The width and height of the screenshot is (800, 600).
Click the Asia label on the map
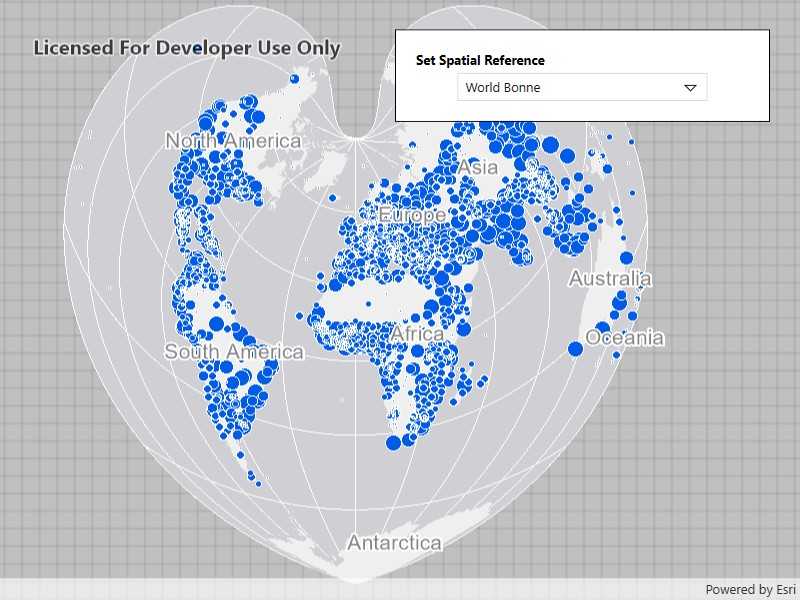pos(479,167)
